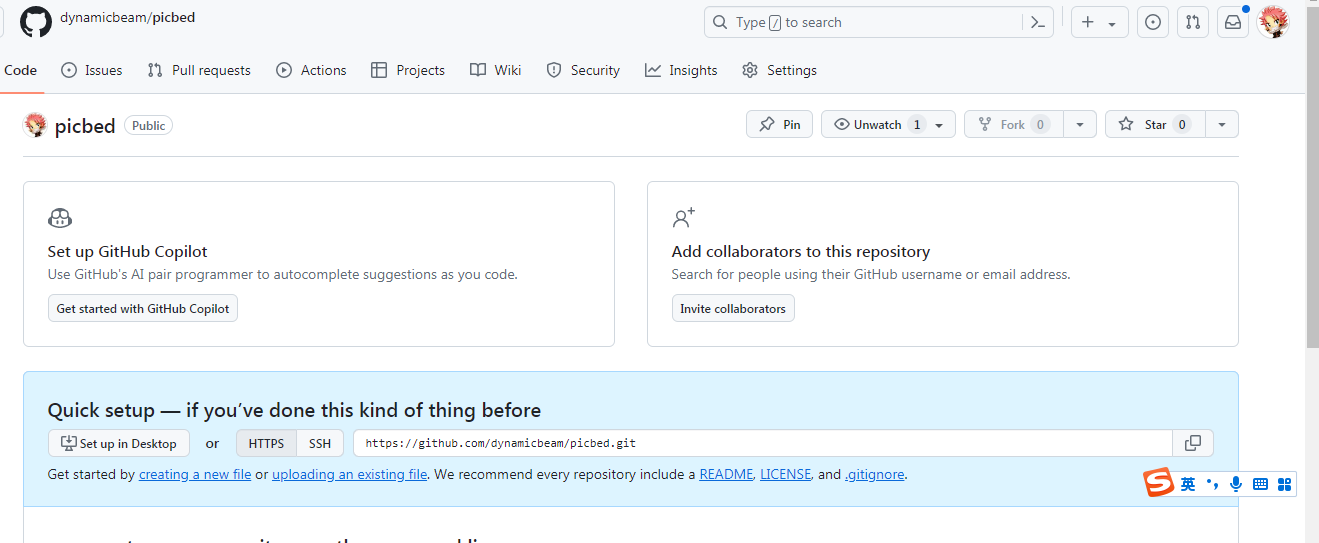Open the issues icon in top header

pyautogui.click(x=1153, y=22)
